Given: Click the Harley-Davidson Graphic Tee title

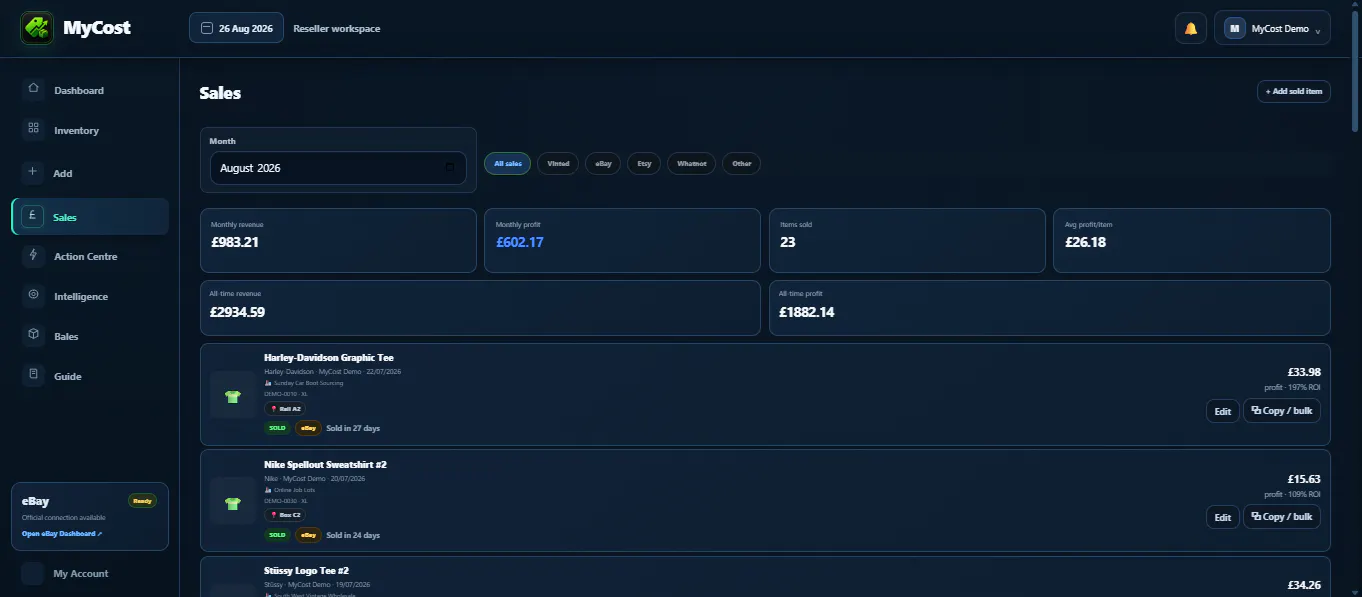Looking at the screenshot, I should pyautogui.click(x=329, y=358).
